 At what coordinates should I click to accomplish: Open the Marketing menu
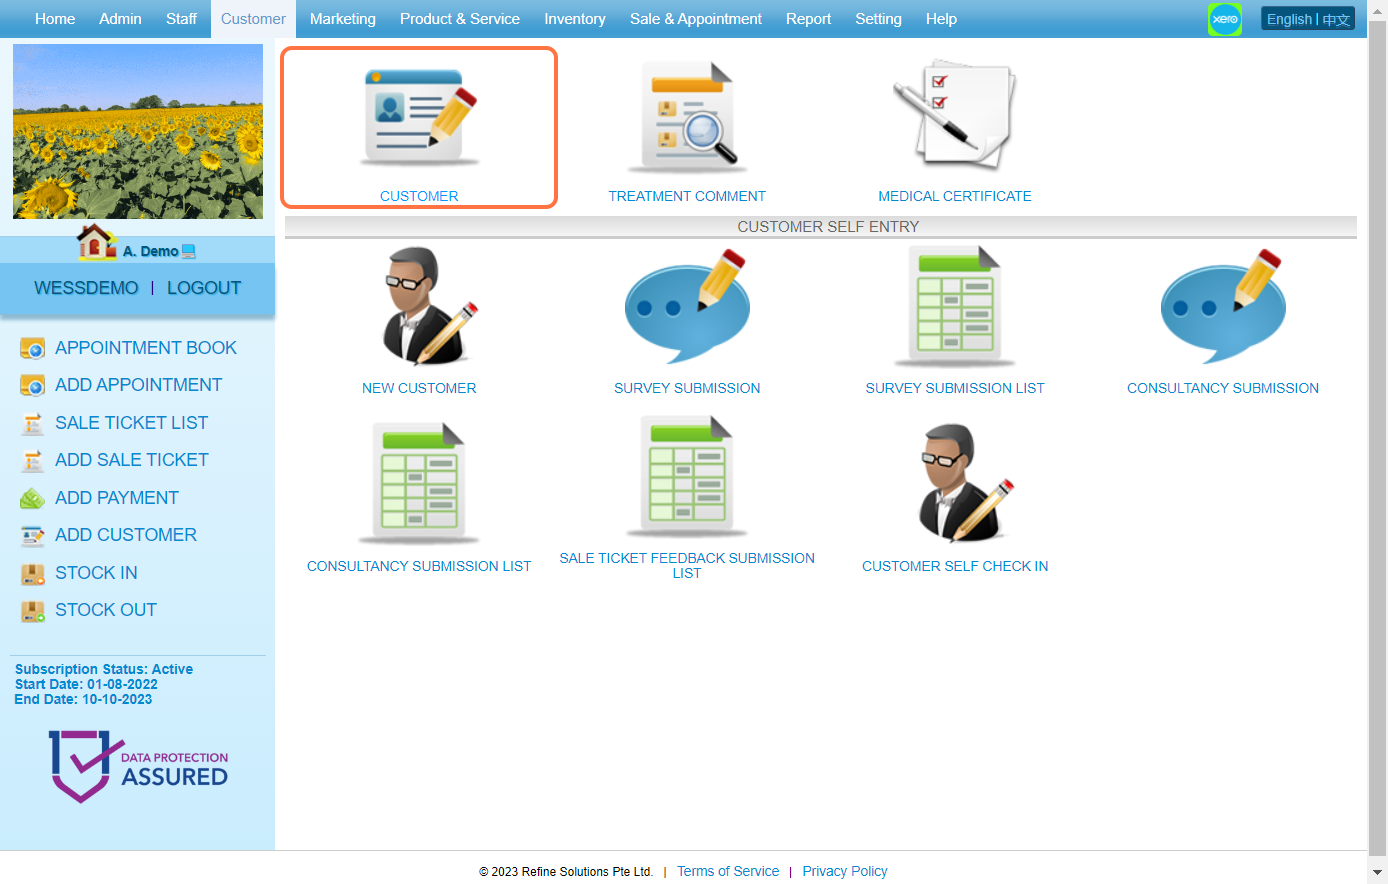343,19
